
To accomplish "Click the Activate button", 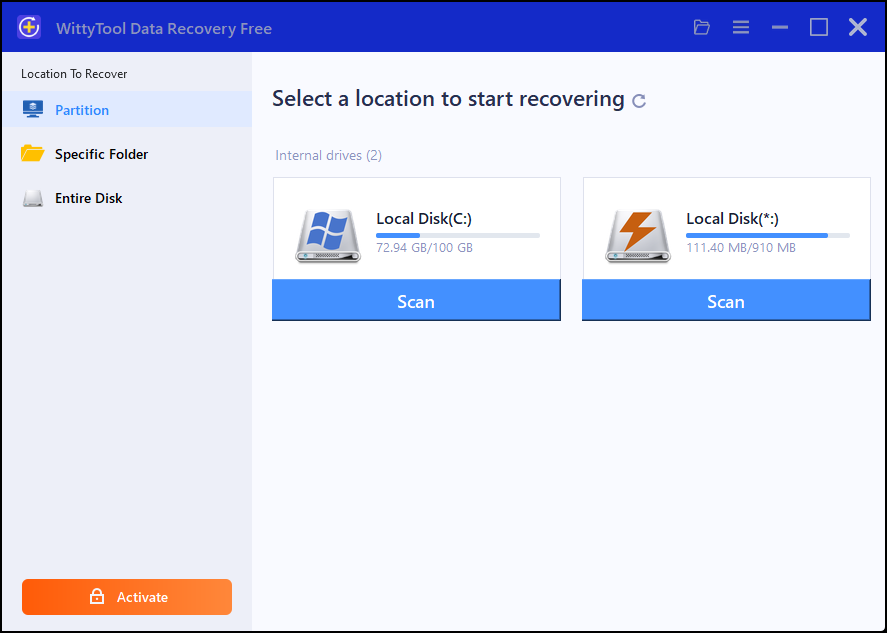I will [126, 597].
